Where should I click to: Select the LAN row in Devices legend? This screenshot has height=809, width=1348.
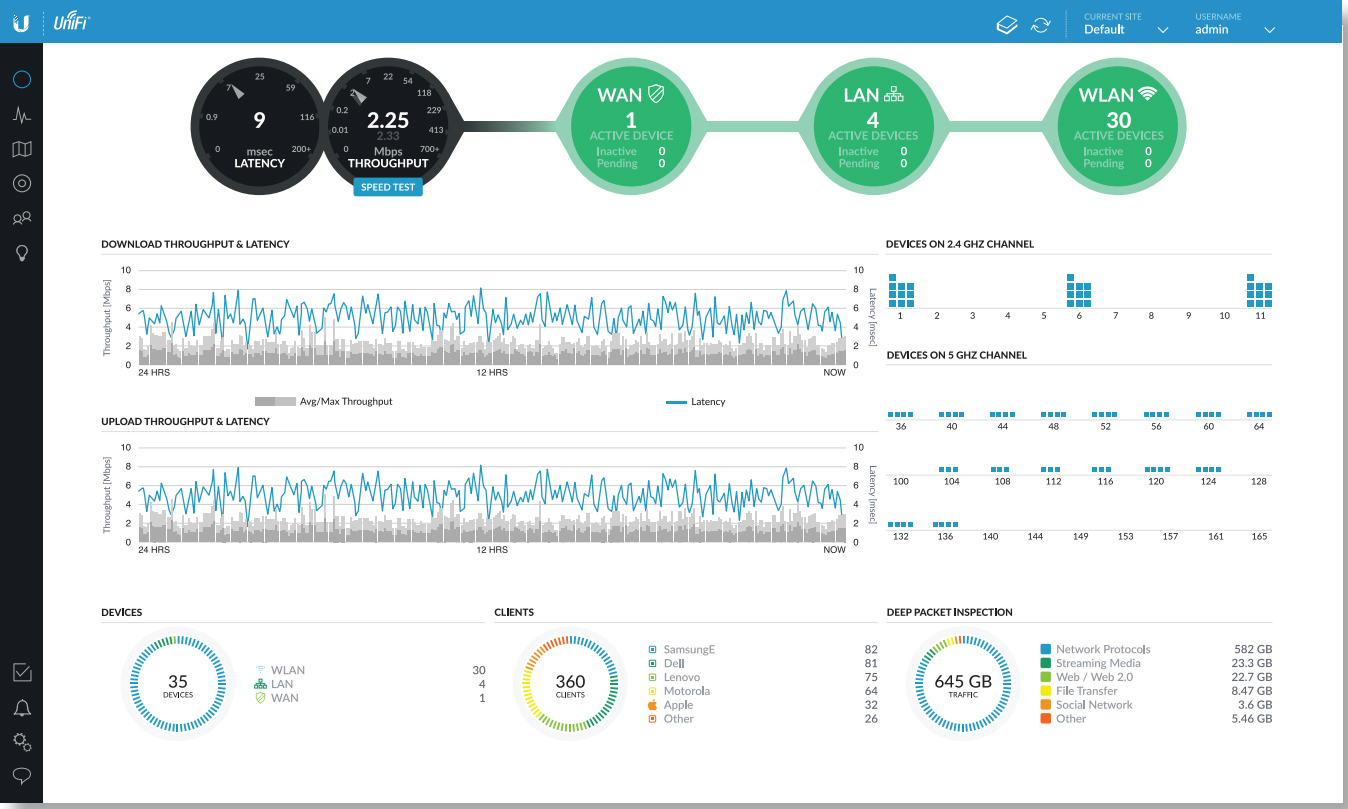click(281, 684)
